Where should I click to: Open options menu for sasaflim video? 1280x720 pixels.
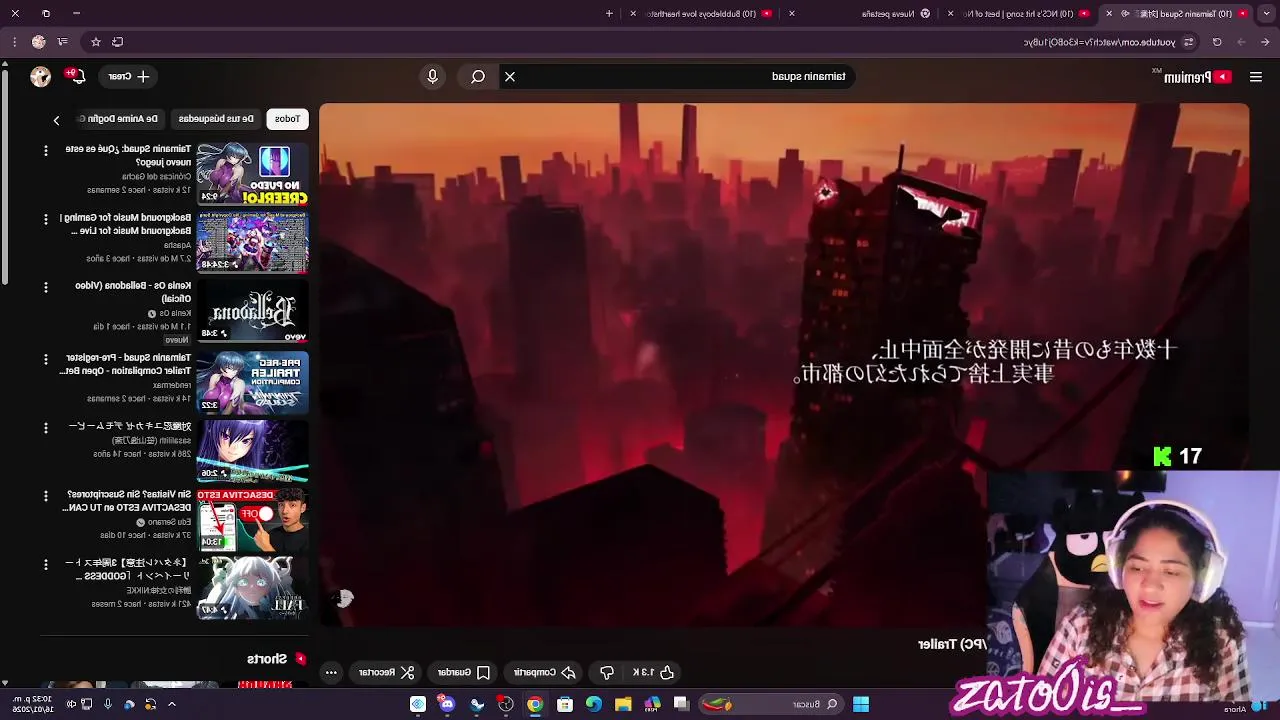click(45, 427)
